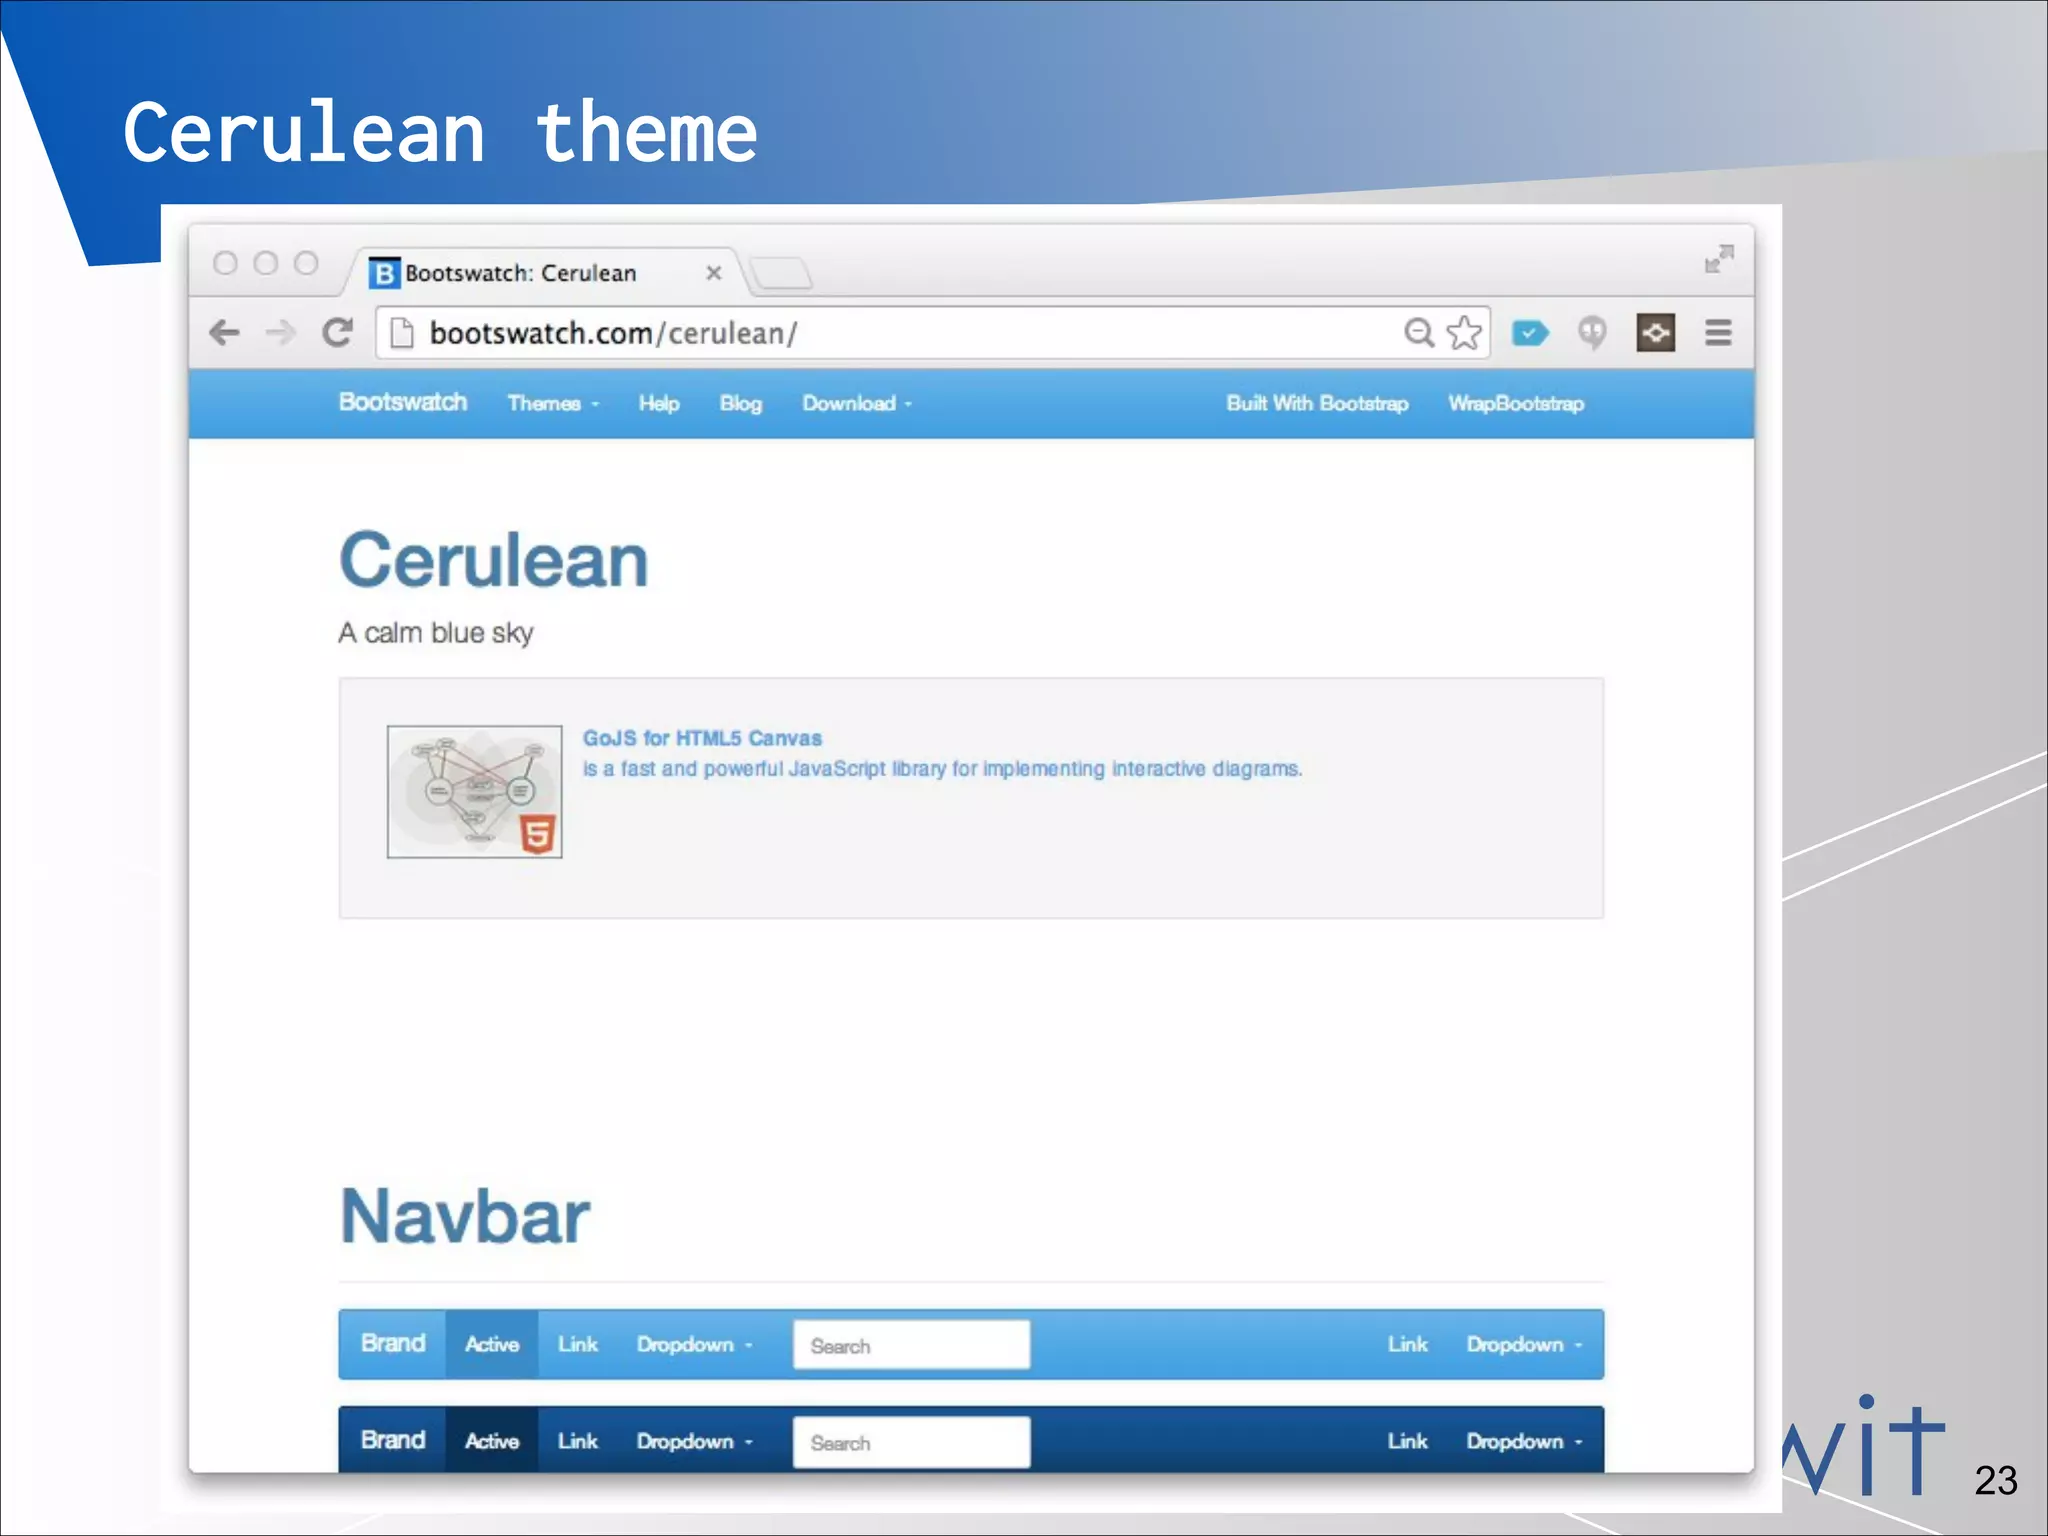This screenshot has width=2048, height=1536.
Task: Click the fullscreen arrows icon
Action: [x=1719, y=259]
